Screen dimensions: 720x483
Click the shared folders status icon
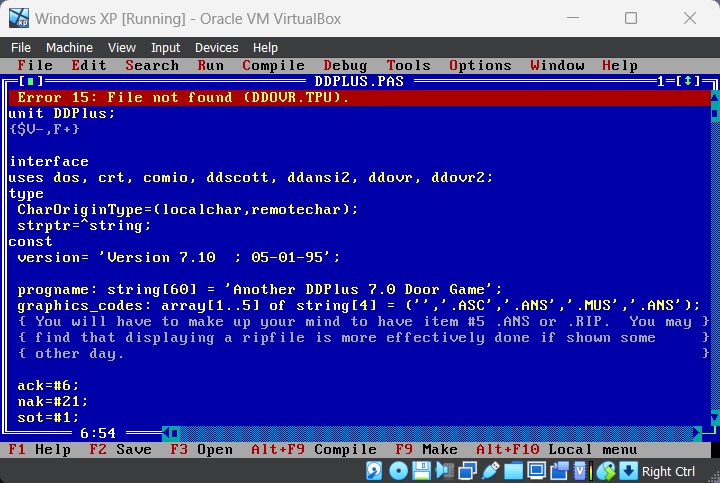(513, 471)
